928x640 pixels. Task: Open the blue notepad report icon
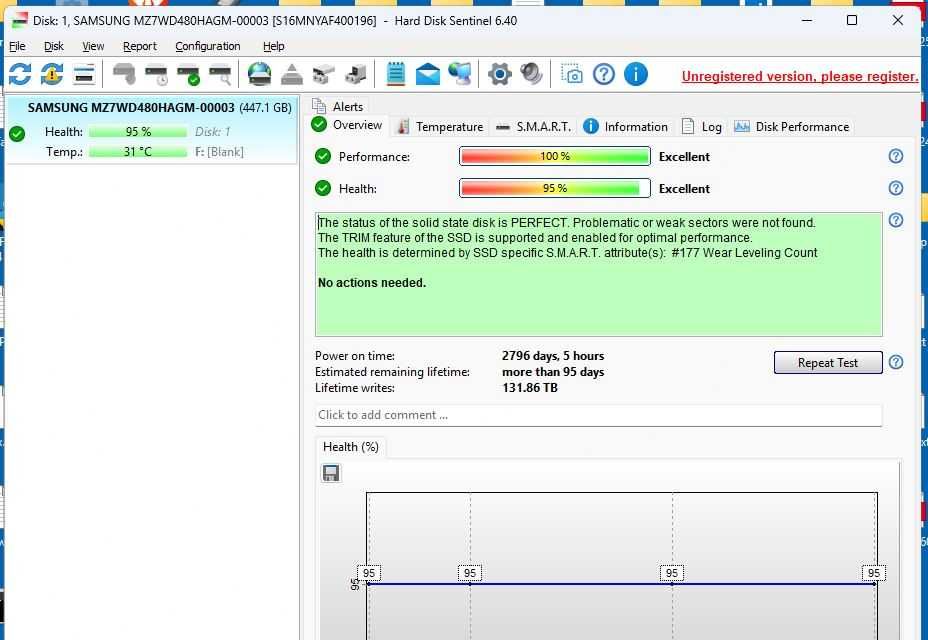coord(395,75)
